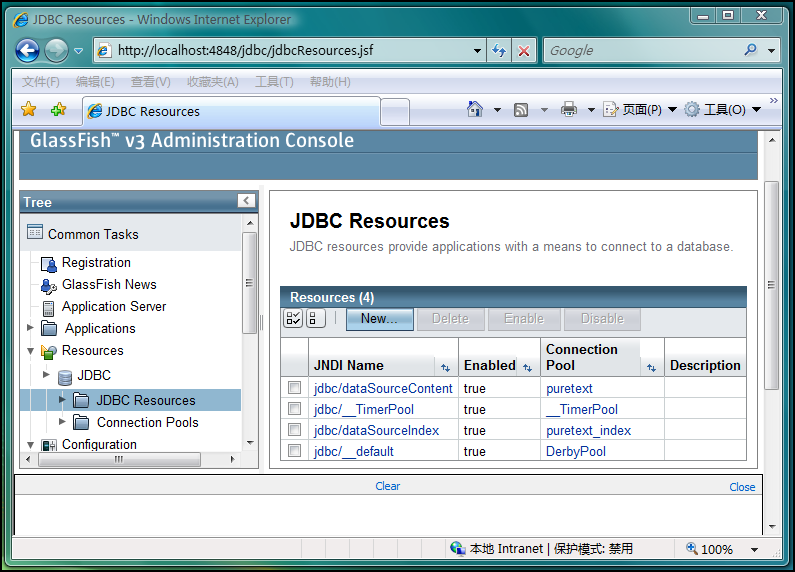The height and width of the screenshot is (572, 795).
Task: Click the Clear link
Action: point(387,486)
